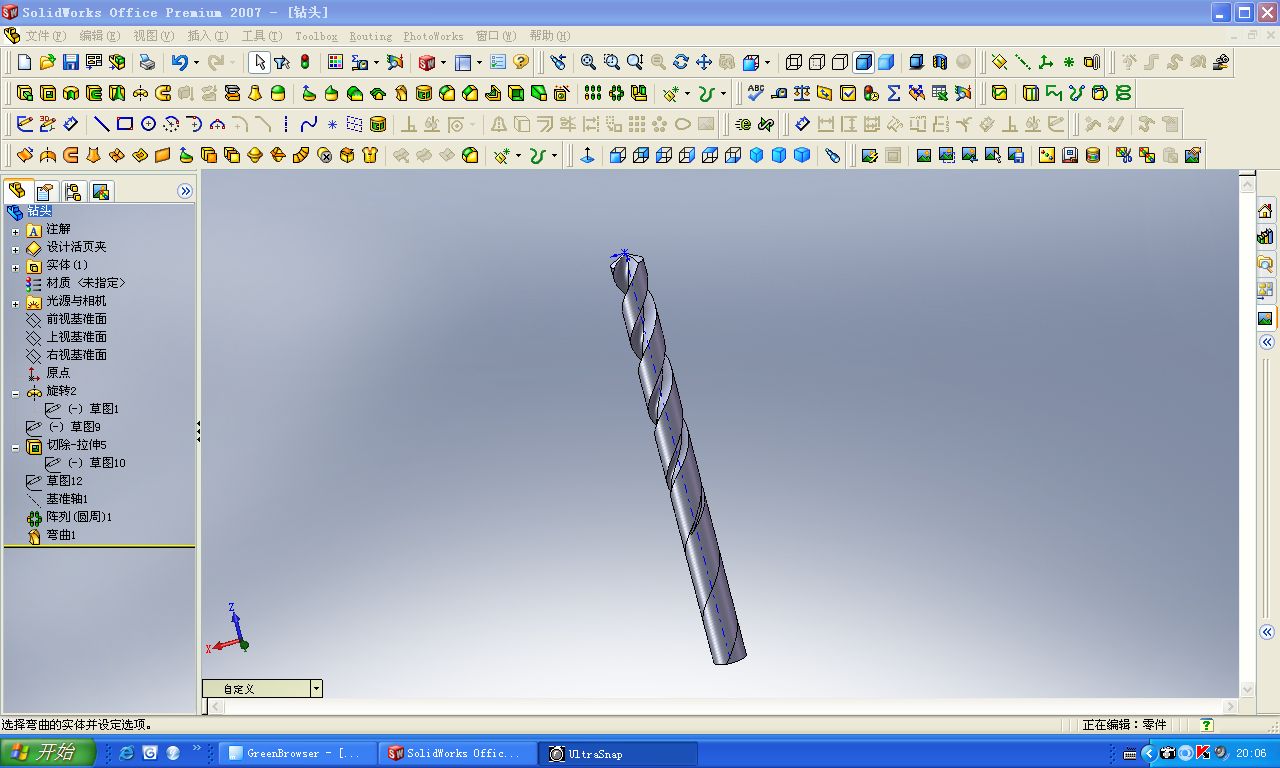Switch to UltraSnap taskbar button
The height and width of the screenshot is (768, 1280).
point(618,753)
